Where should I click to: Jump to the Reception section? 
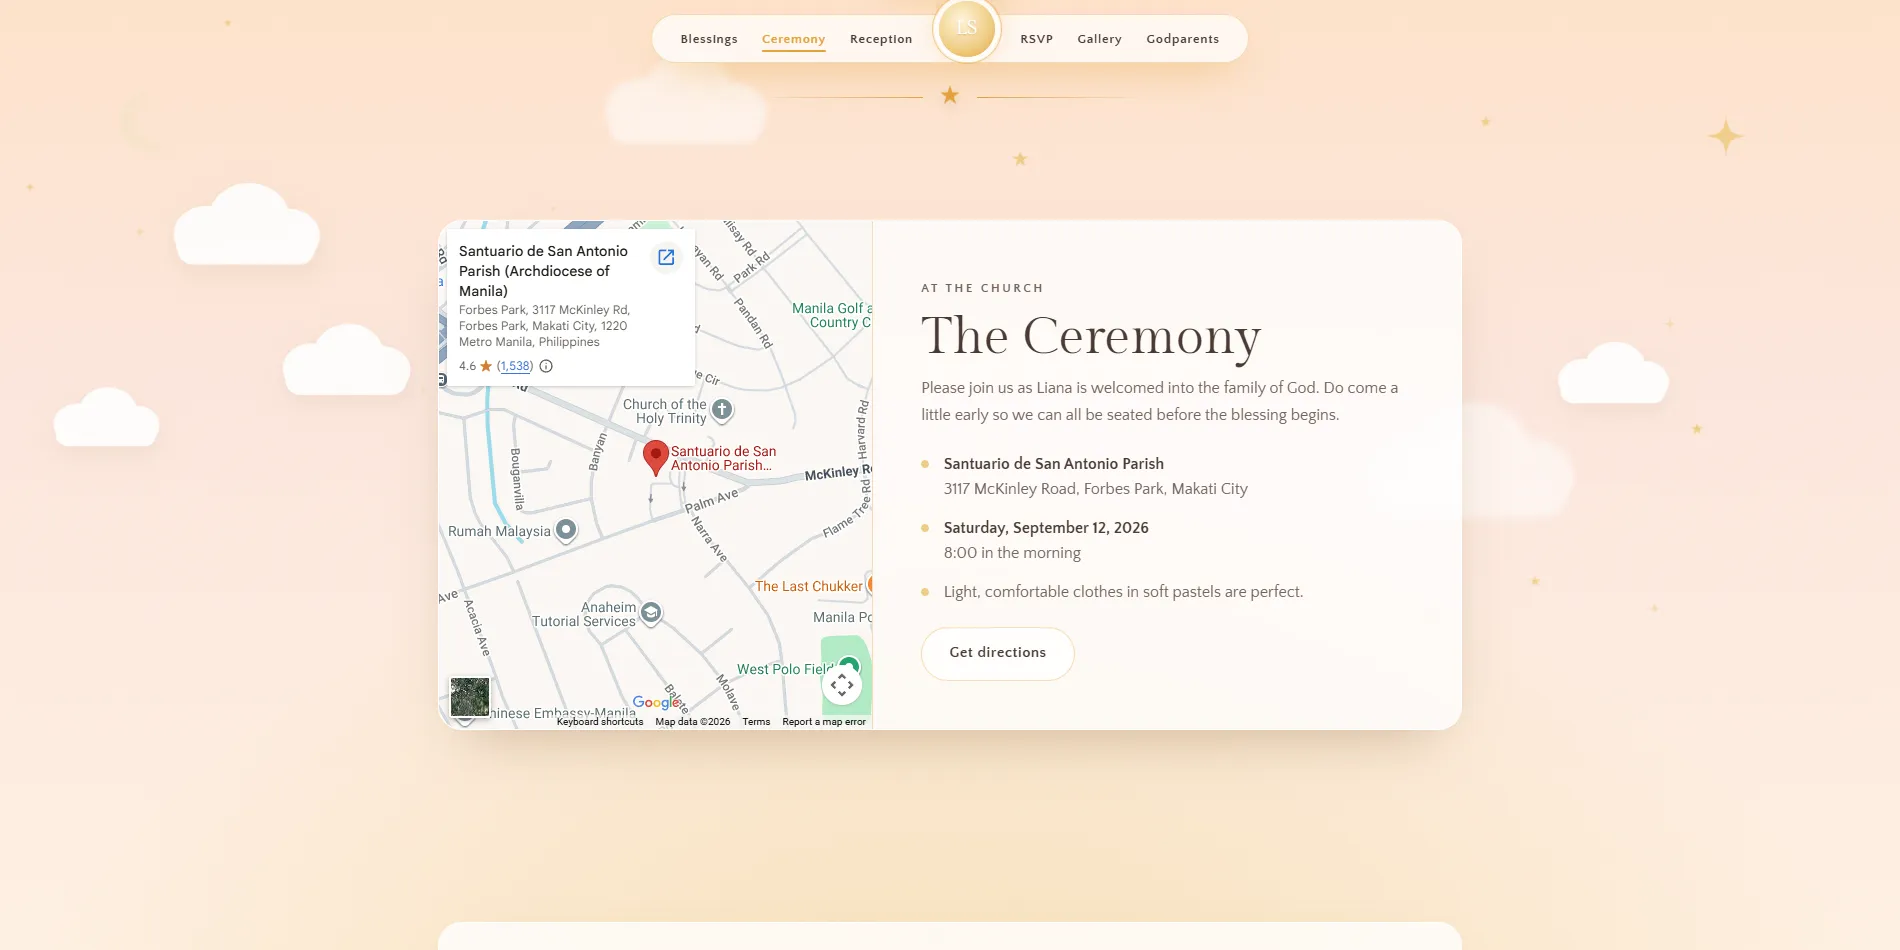tap(881, 39)
